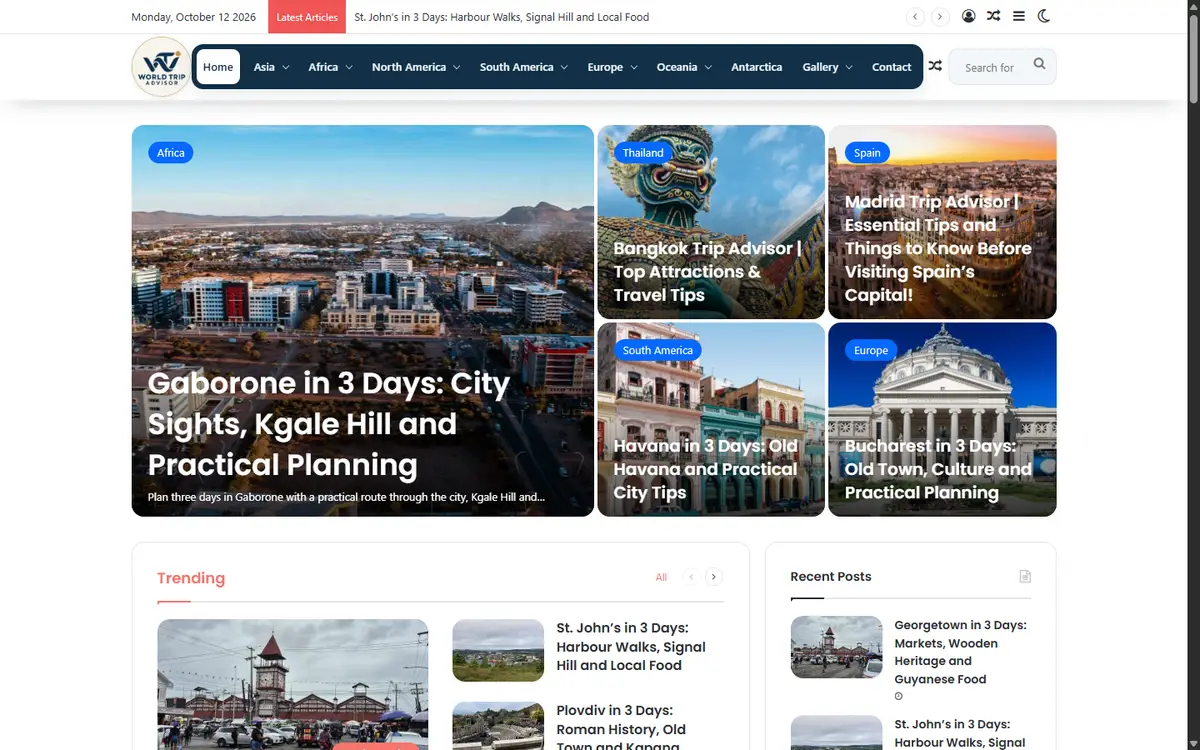
Task: Select the All filter in Trending
Action: (661, 577)
